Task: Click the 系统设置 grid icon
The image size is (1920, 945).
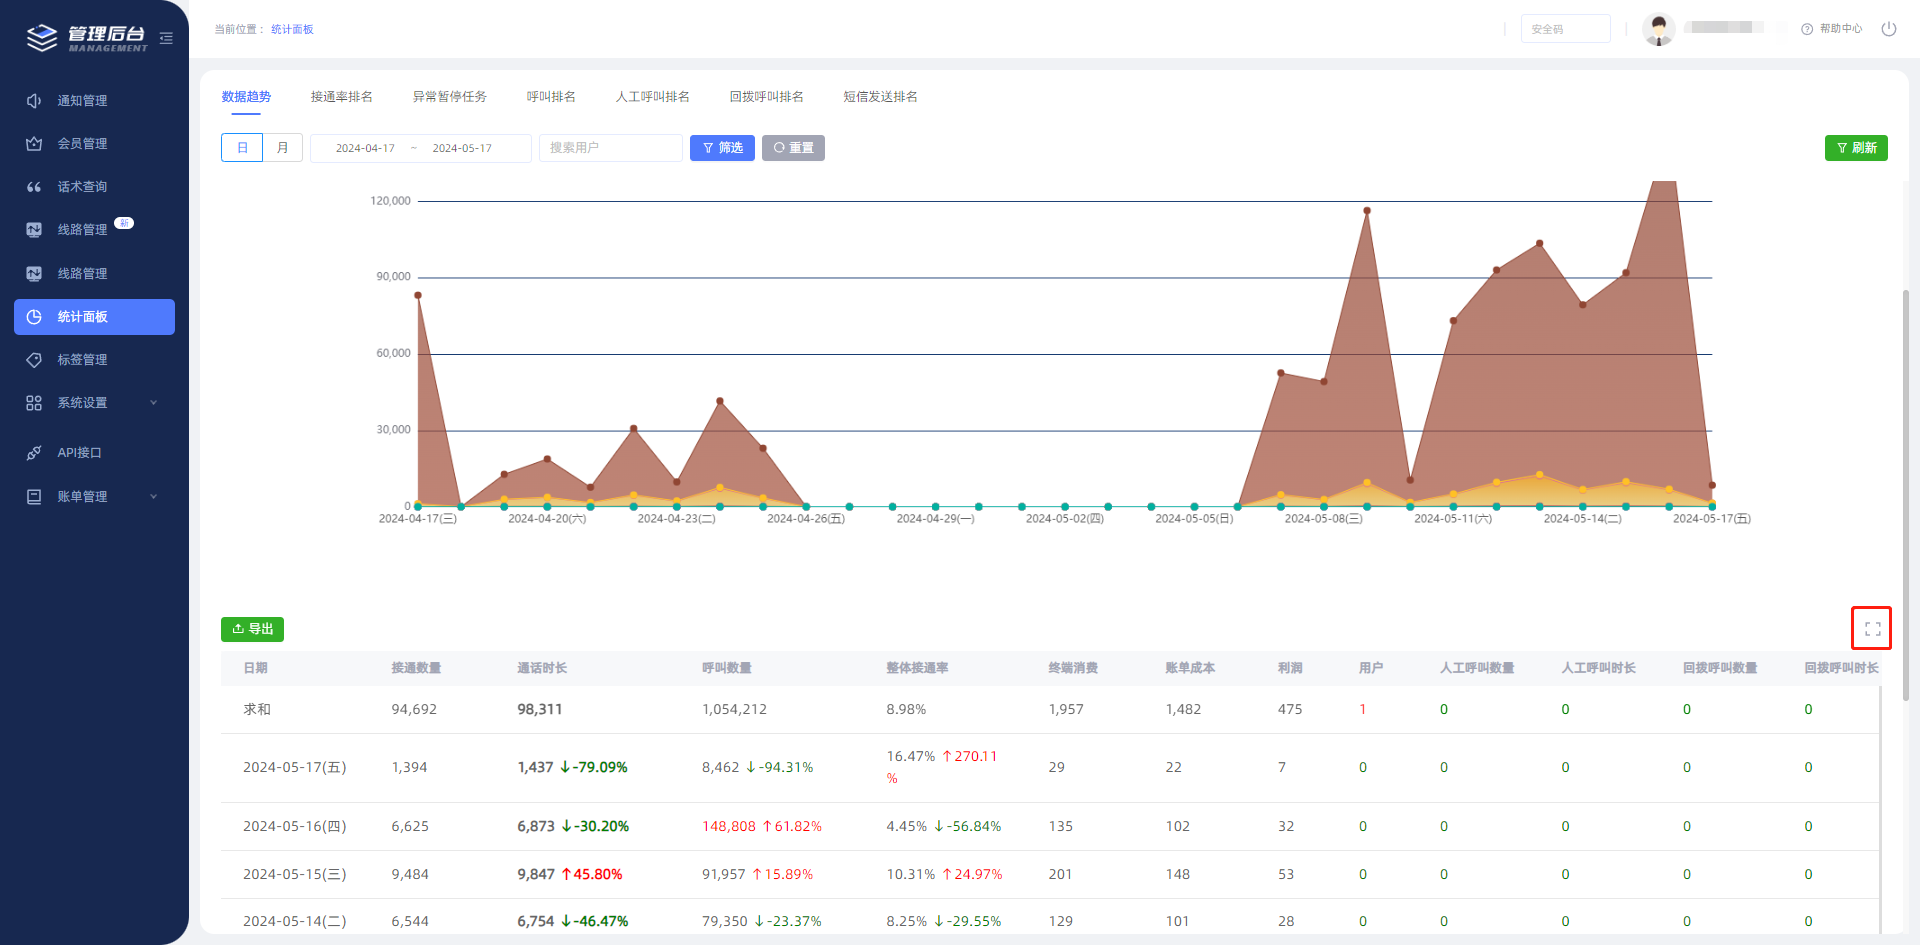Action: [34, 403]
